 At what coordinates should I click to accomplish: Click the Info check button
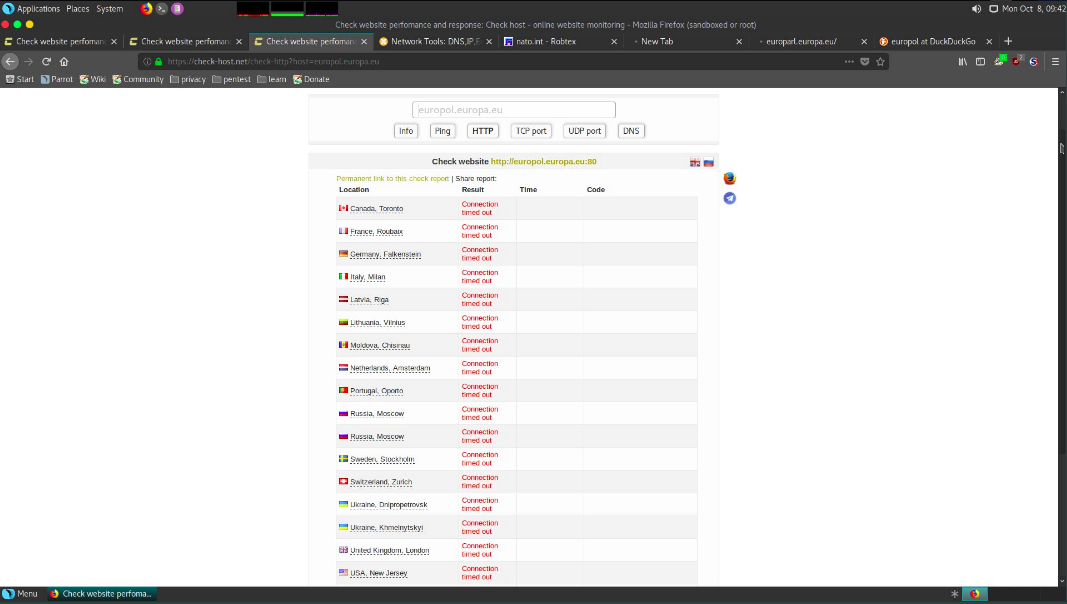coord(406,131)
